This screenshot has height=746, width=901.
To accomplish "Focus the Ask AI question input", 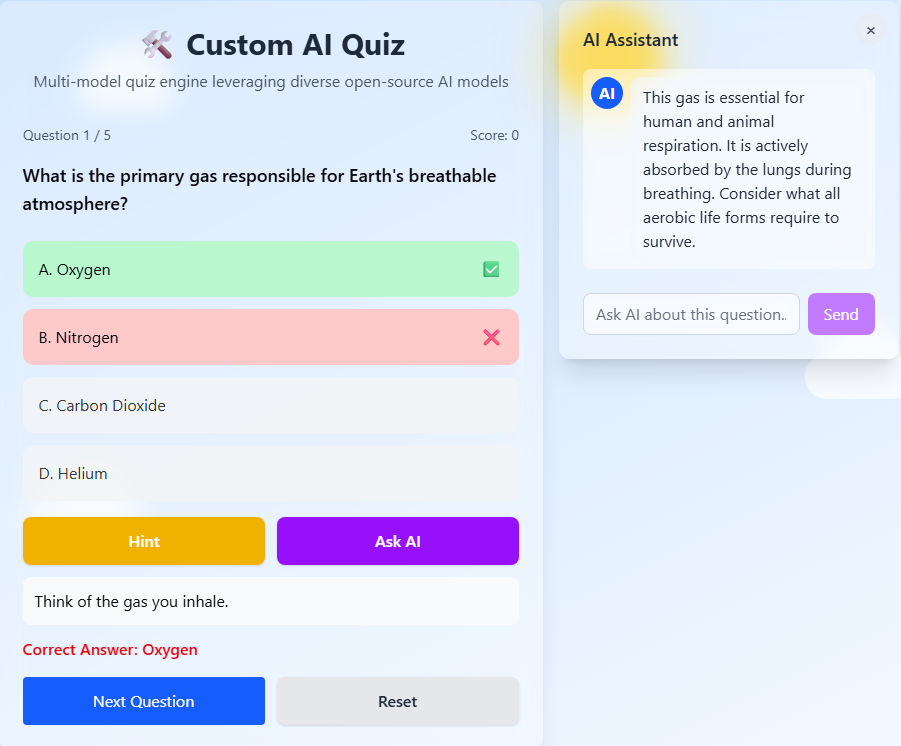I will point(690,314).
